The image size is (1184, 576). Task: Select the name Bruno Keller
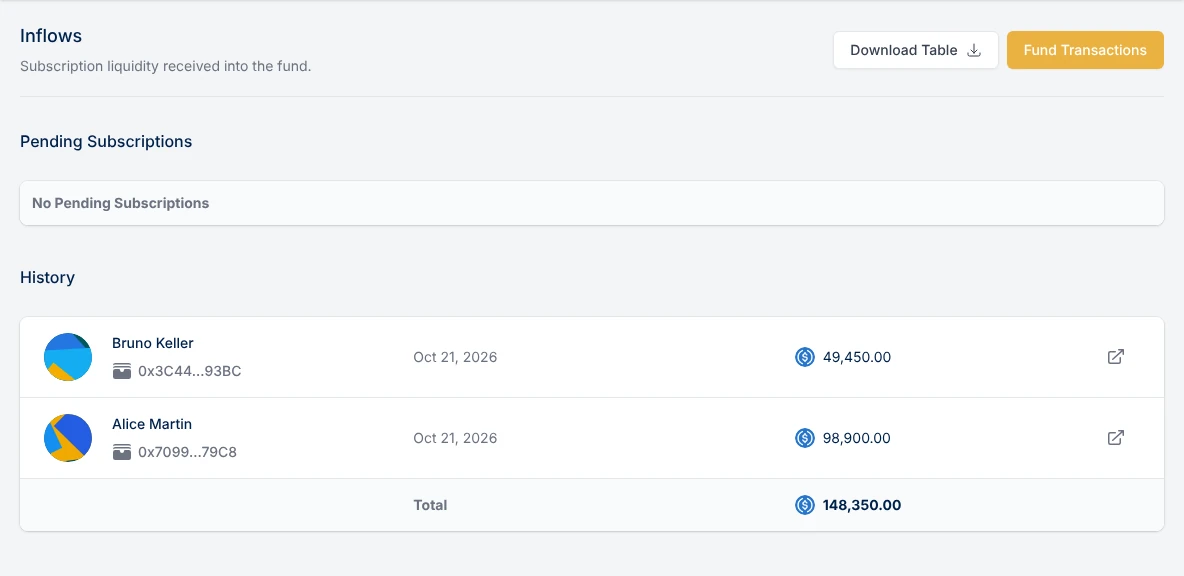153,343
